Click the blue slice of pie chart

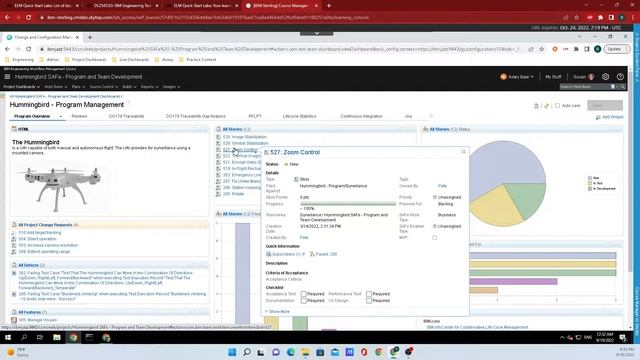tap(506, 165)
